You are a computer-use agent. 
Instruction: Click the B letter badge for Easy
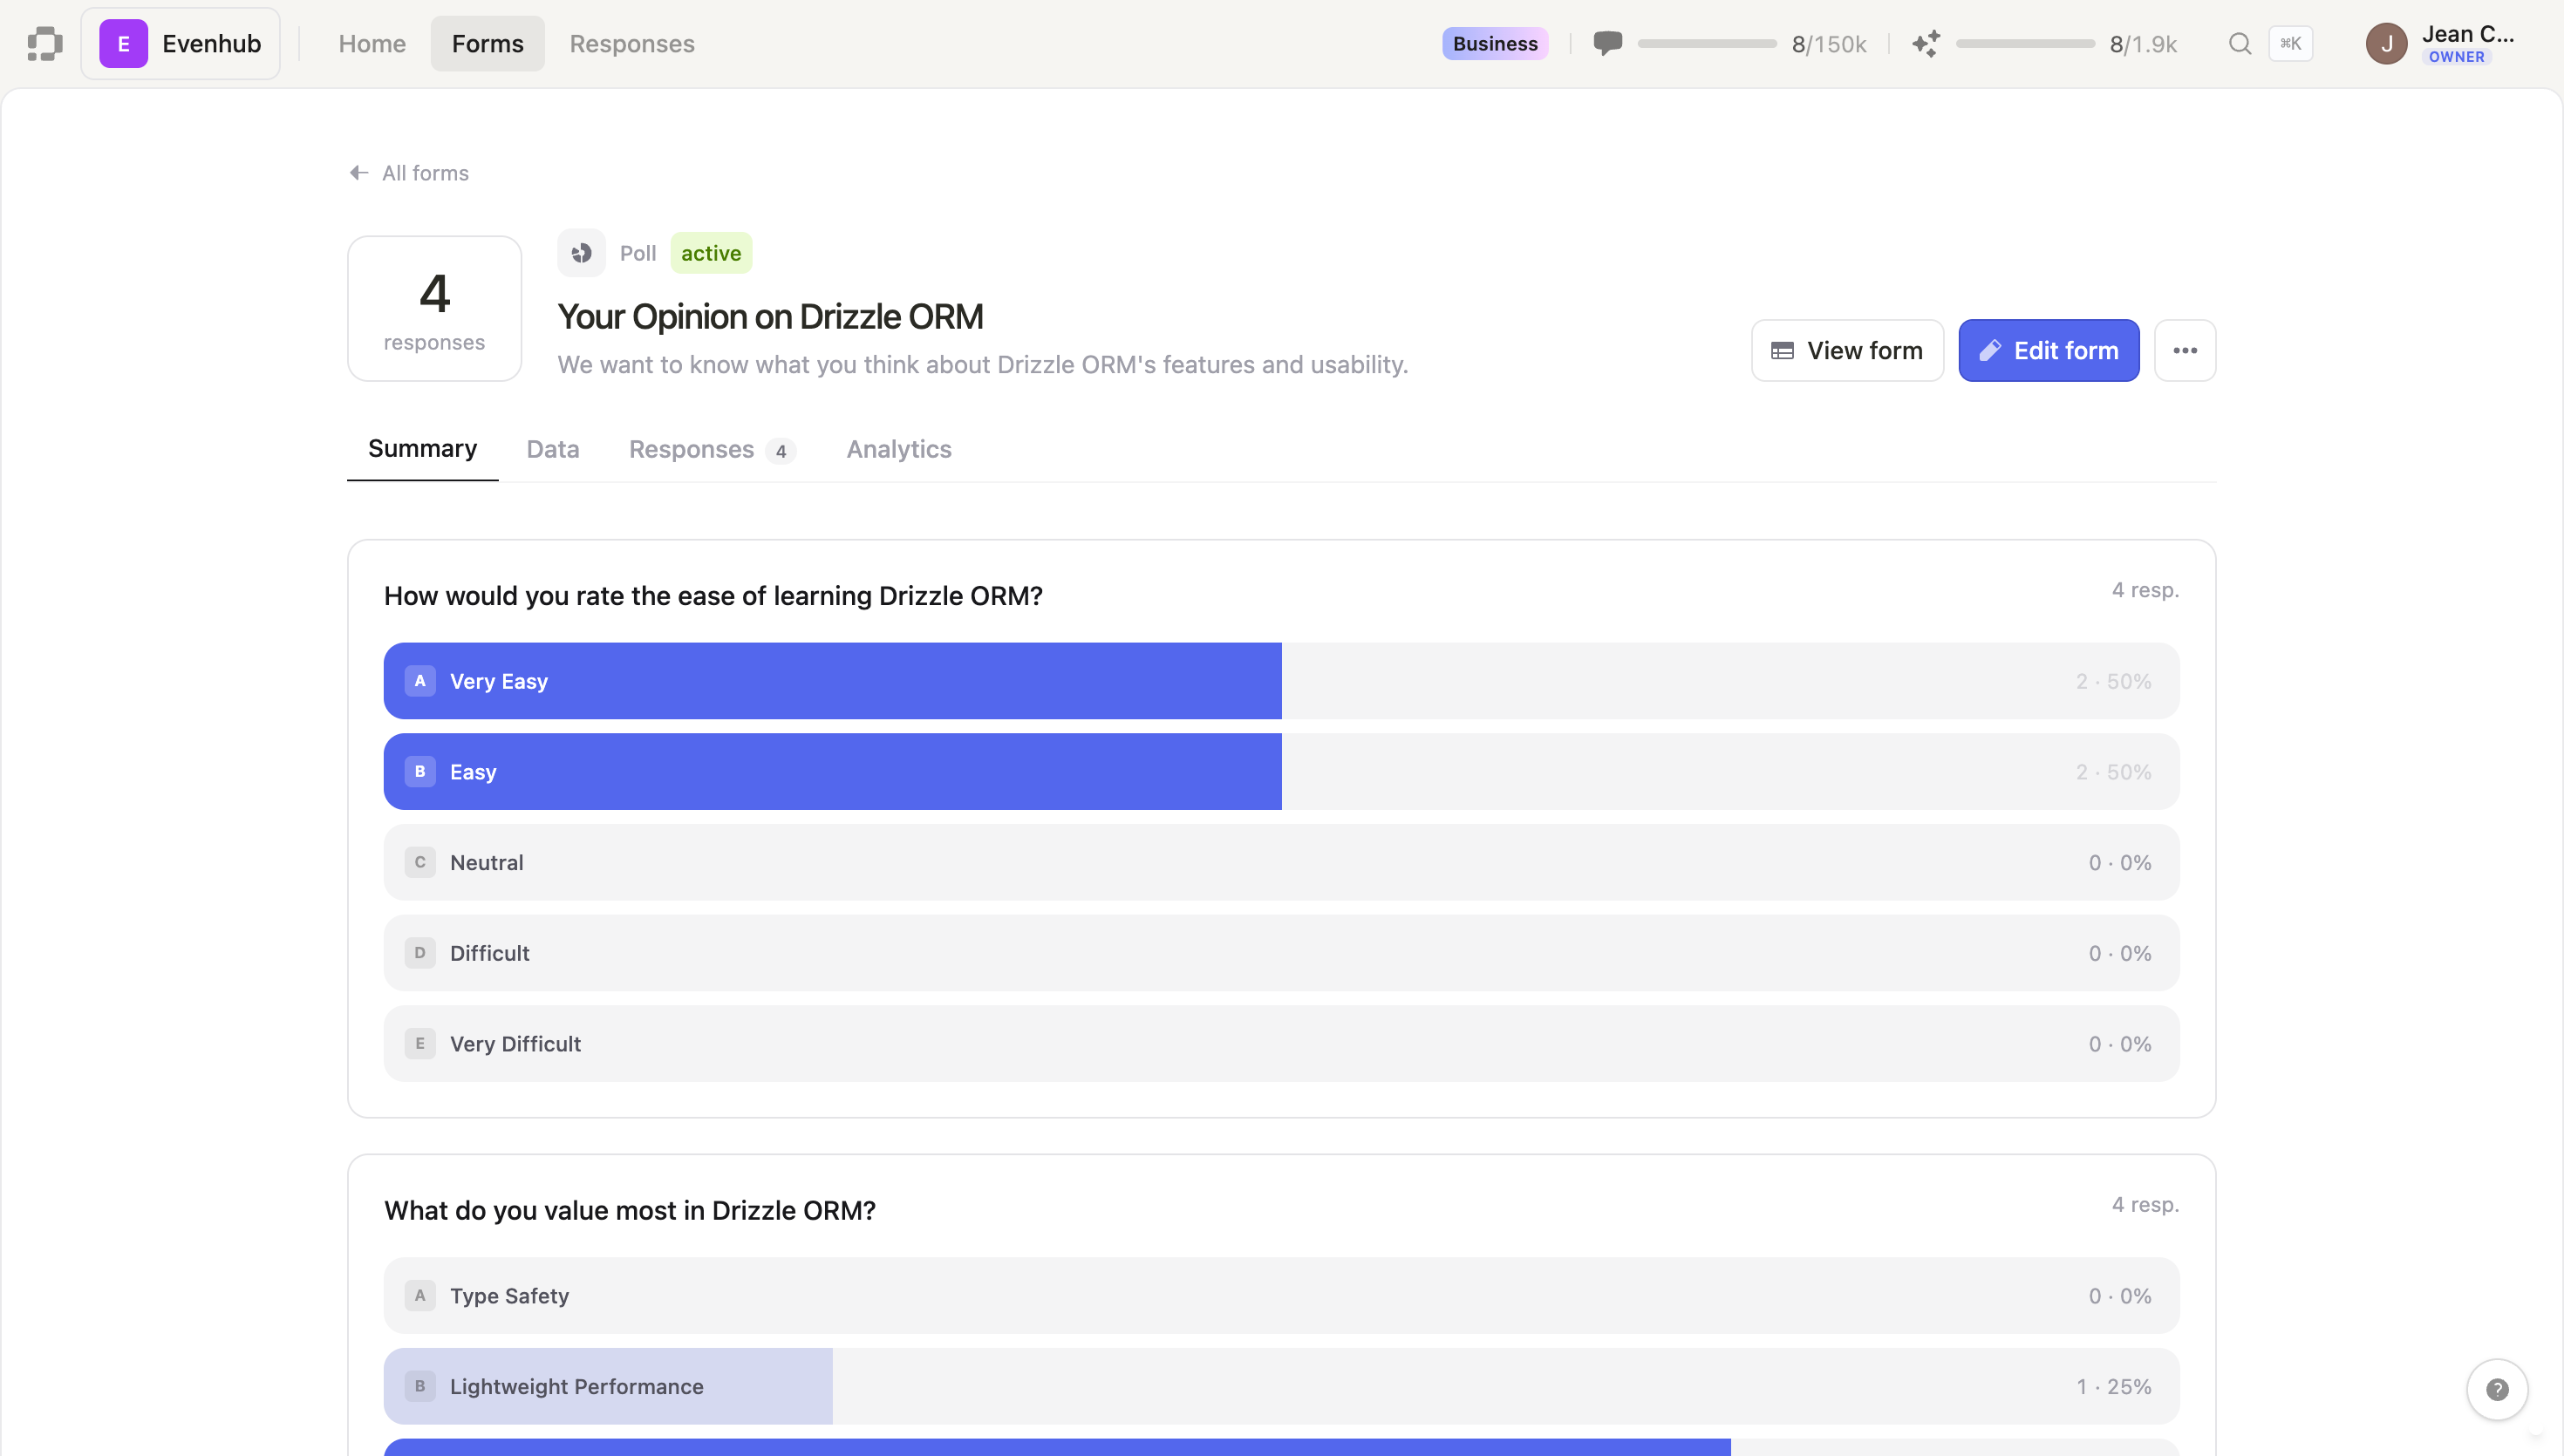(420, 772)
